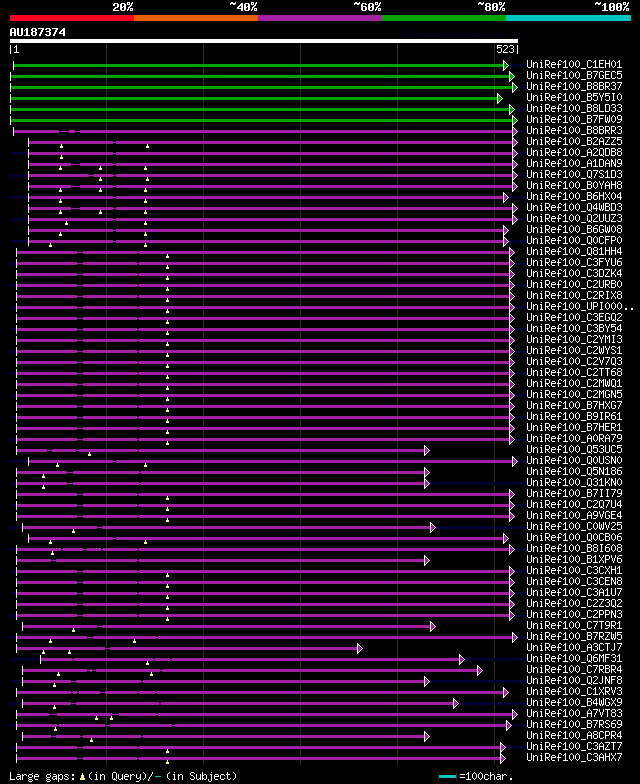
Task: Click the arrowhead ending the UniRef100_A8CPR4 alignment
Action: pyautogui.click(x=426, y=736)
